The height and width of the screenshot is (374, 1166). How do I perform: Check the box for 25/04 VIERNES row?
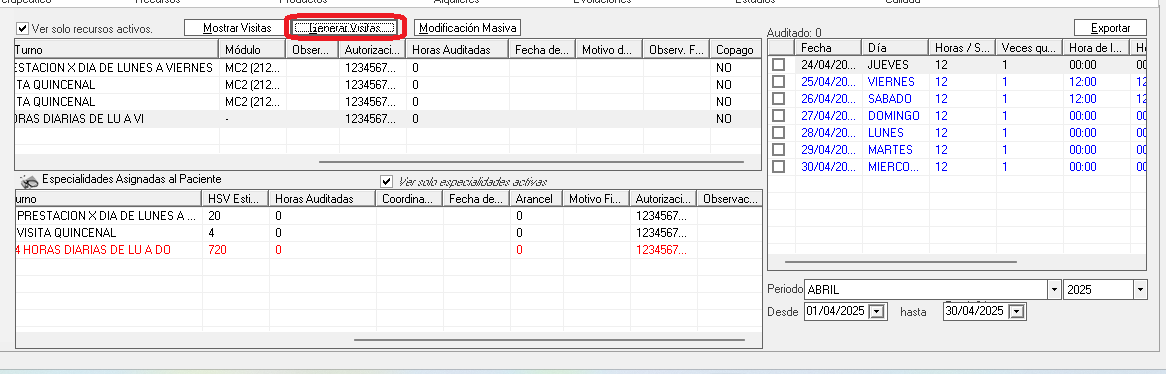tap(779, 82)
